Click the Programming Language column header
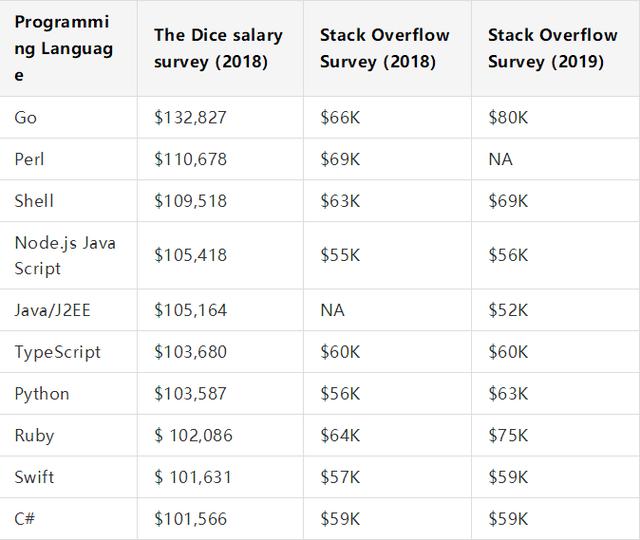The height and width of the screenshot is (540, 640). pos(63,48)
